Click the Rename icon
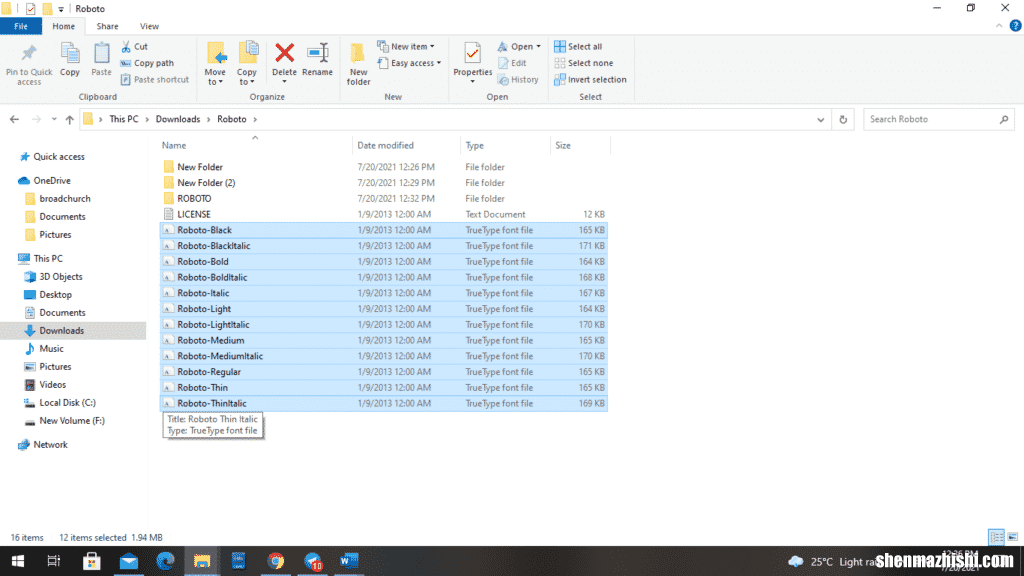This screenshot has width=1024, height=576. [317, 54]
